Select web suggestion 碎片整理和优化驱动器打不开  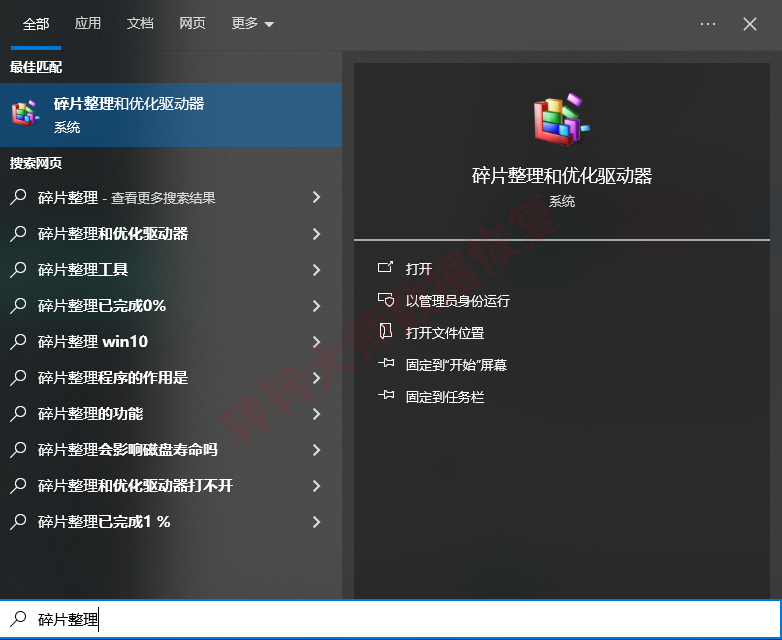(135, 485)
